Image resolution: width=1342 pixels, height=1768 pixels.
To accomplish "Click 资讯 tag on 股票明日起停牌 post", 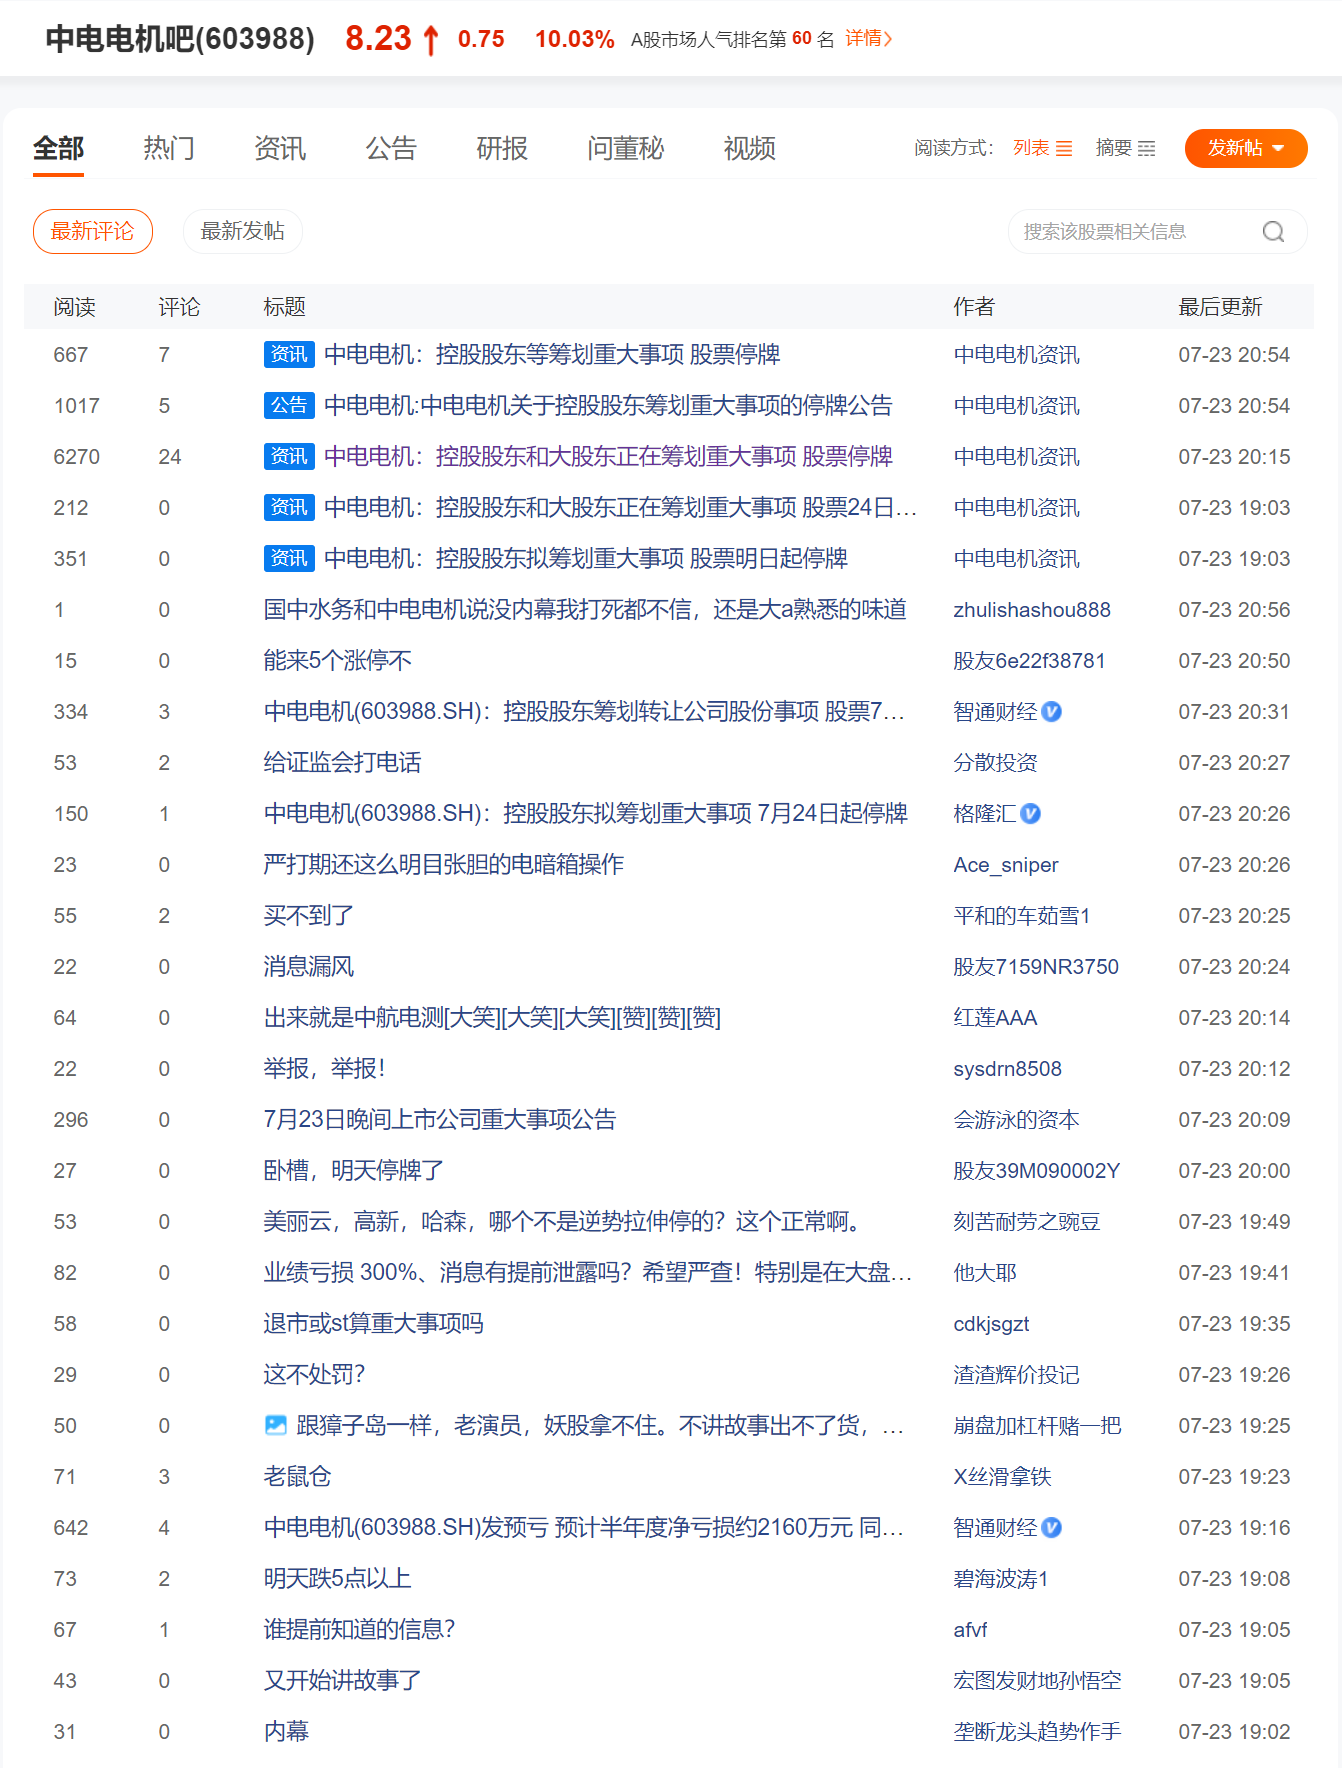I will 289,558.
